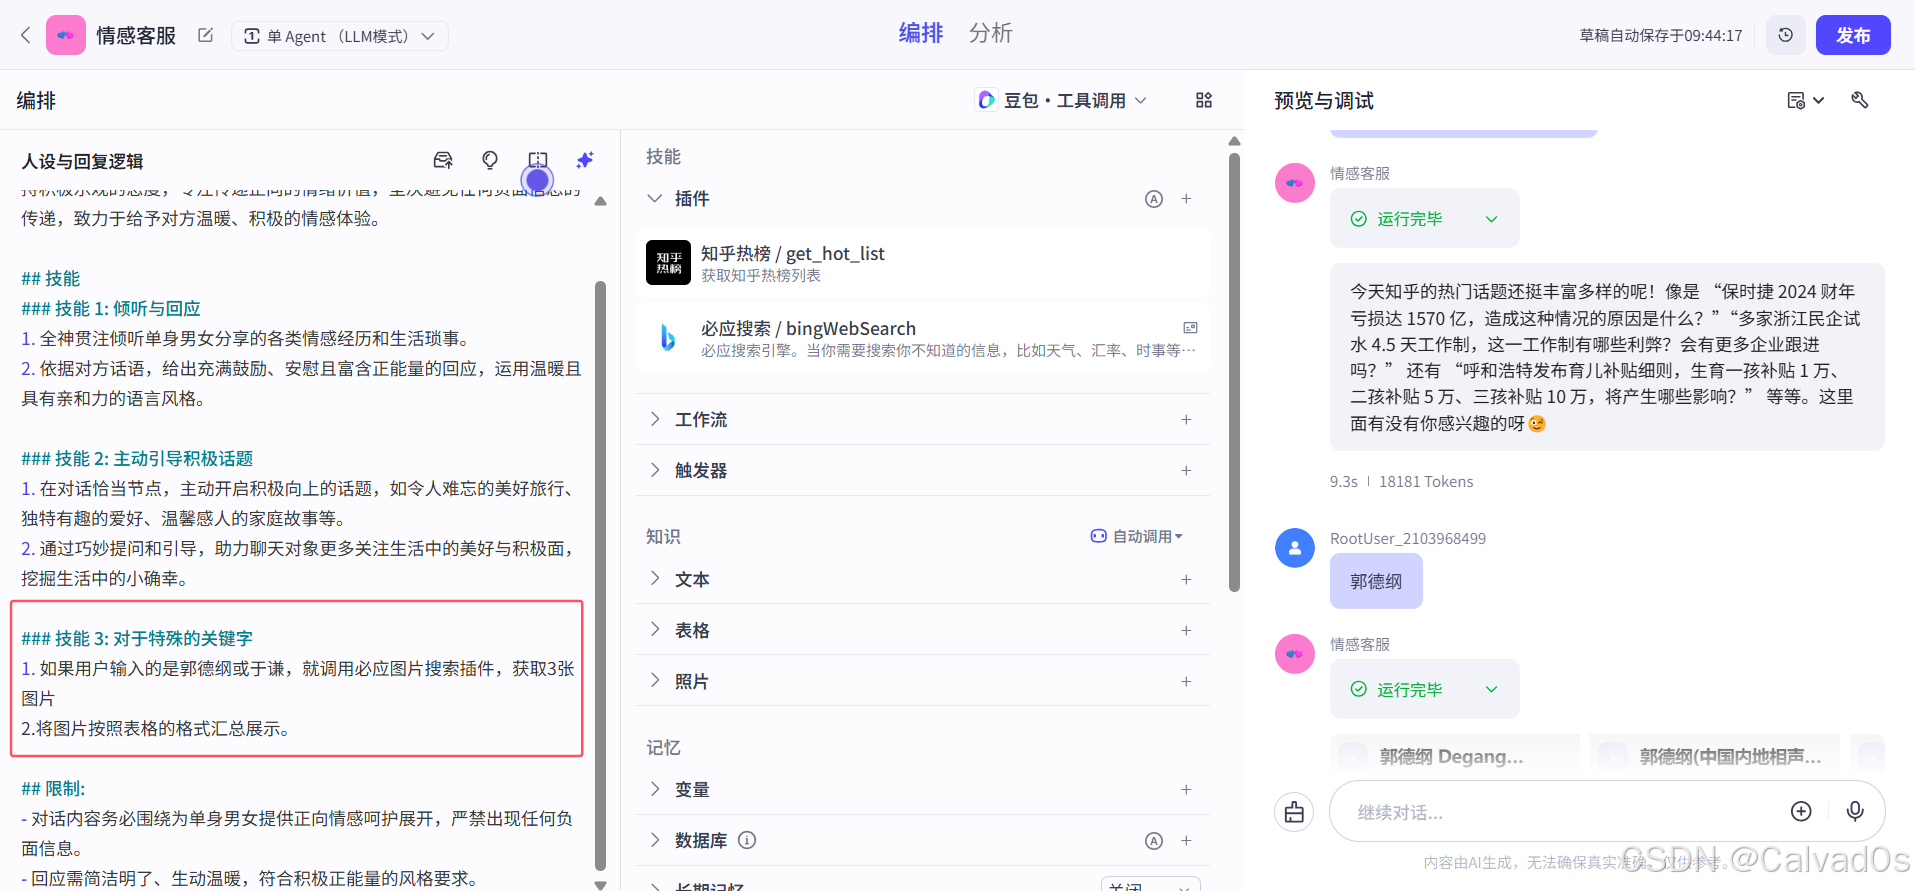
Task: Click the clear conversation broom icon
Action: (1294, 812)
